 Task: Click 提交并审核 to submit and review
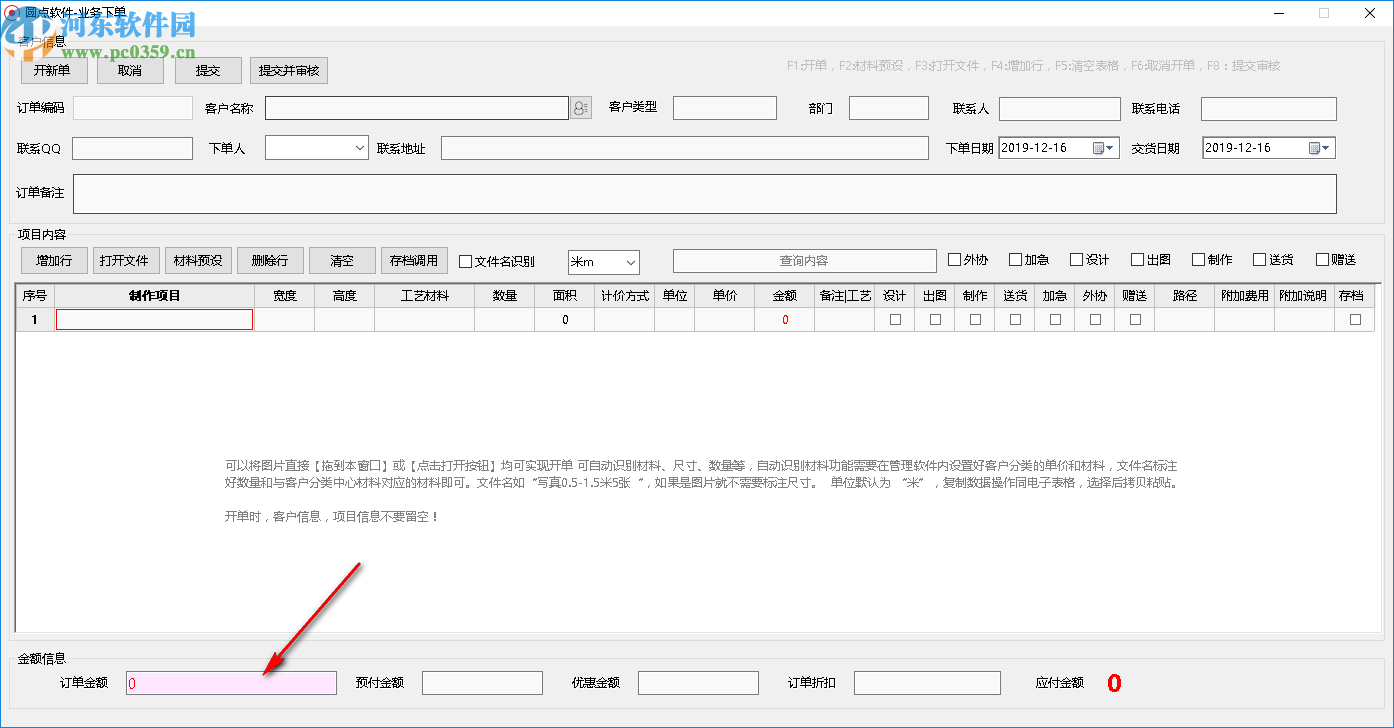pyautogui.click(x=288, y=70)
